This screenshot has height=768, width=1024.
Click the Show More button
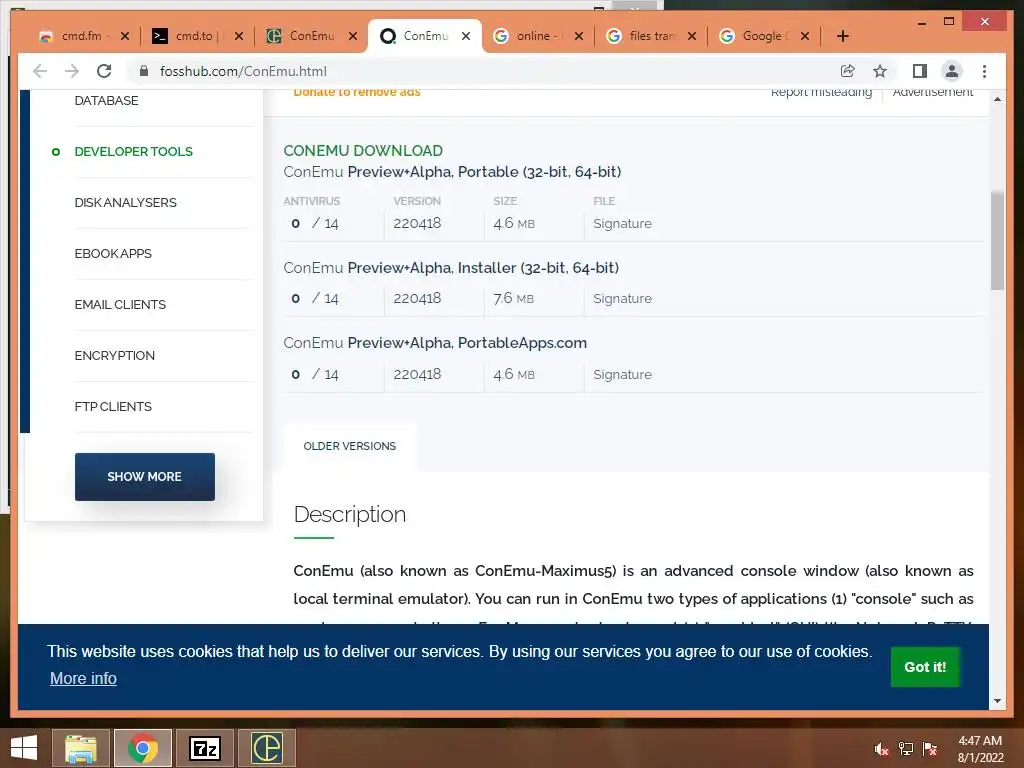[144, 477]
